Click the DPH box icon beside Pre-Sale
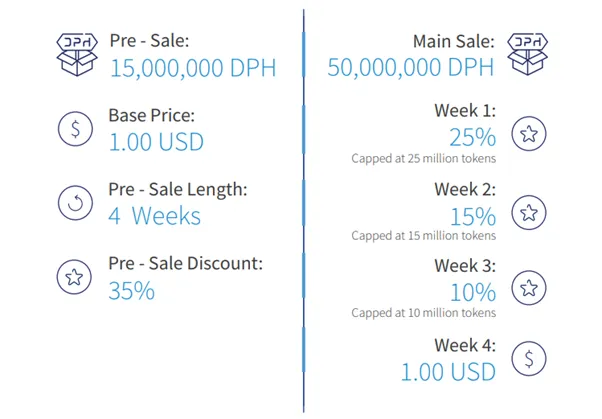Image resolution: width=602 pixels, height=419 pixels. pos(77,55)
